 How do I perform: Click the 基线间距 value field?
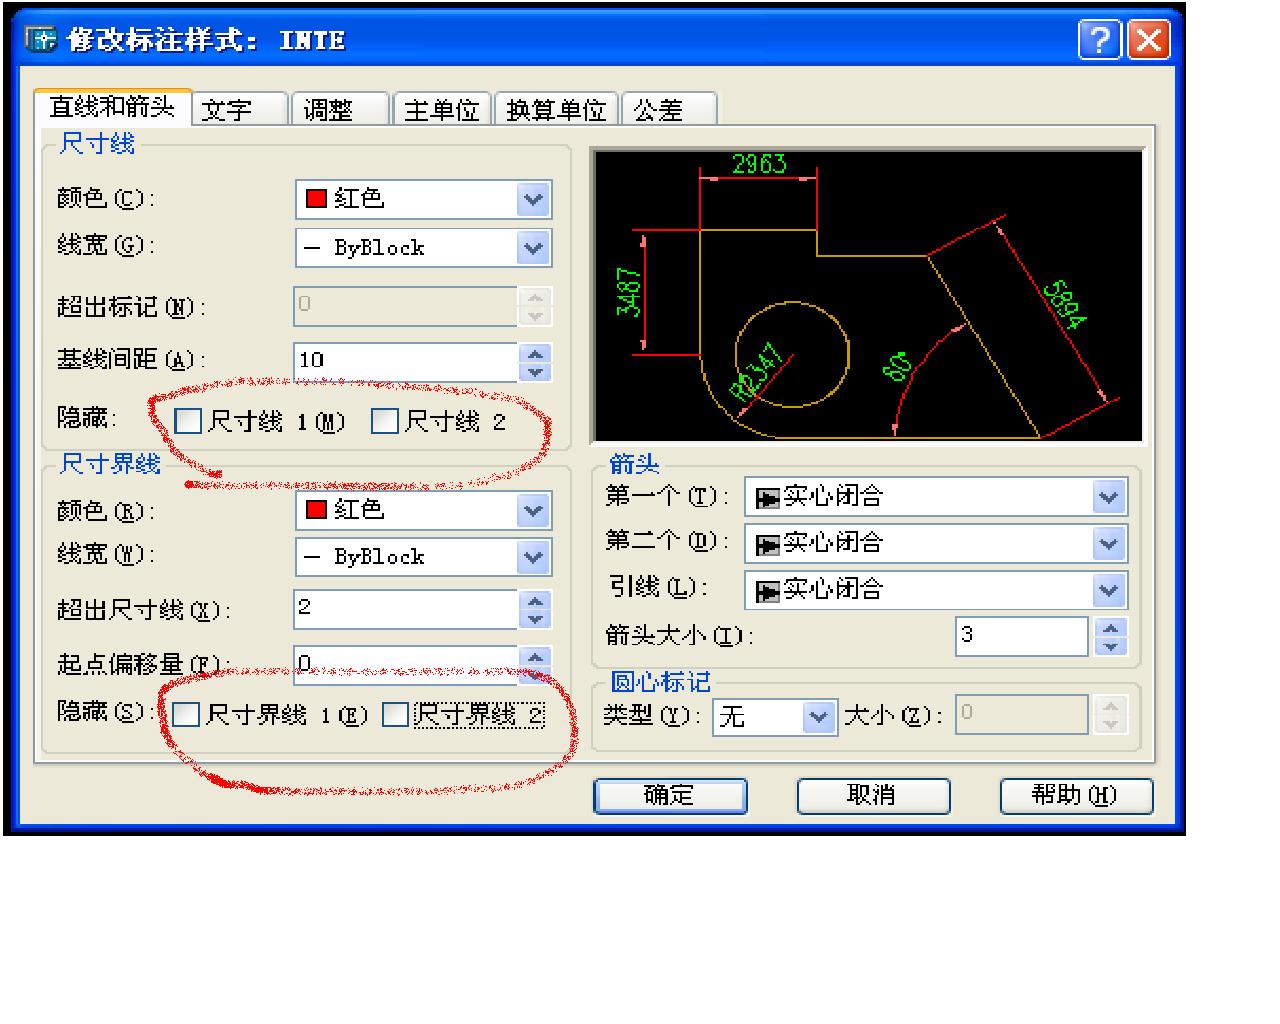pos(405,361)
